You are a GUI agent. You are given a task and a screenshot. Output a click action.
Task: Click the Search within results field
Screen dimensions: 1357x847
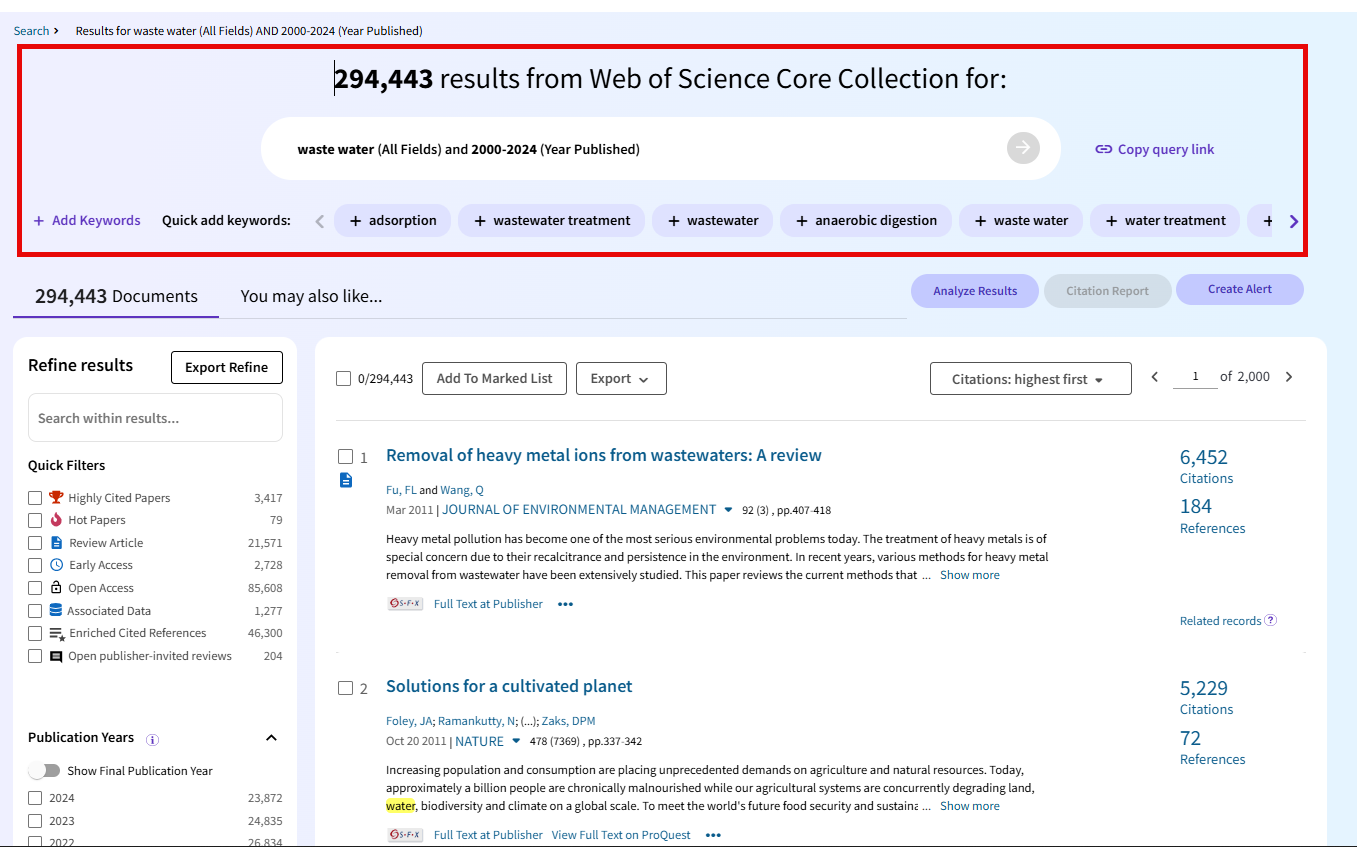(155, 418)
